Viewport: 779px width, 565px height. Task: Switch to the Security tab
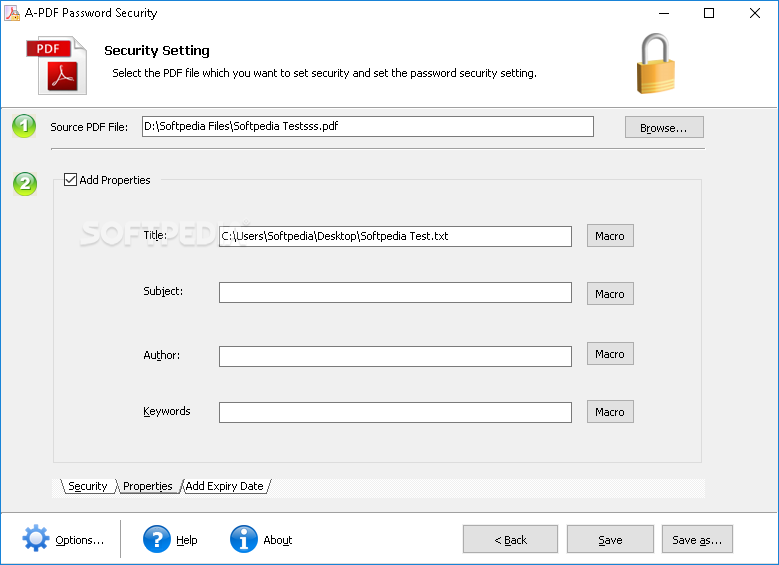point(87,486)
